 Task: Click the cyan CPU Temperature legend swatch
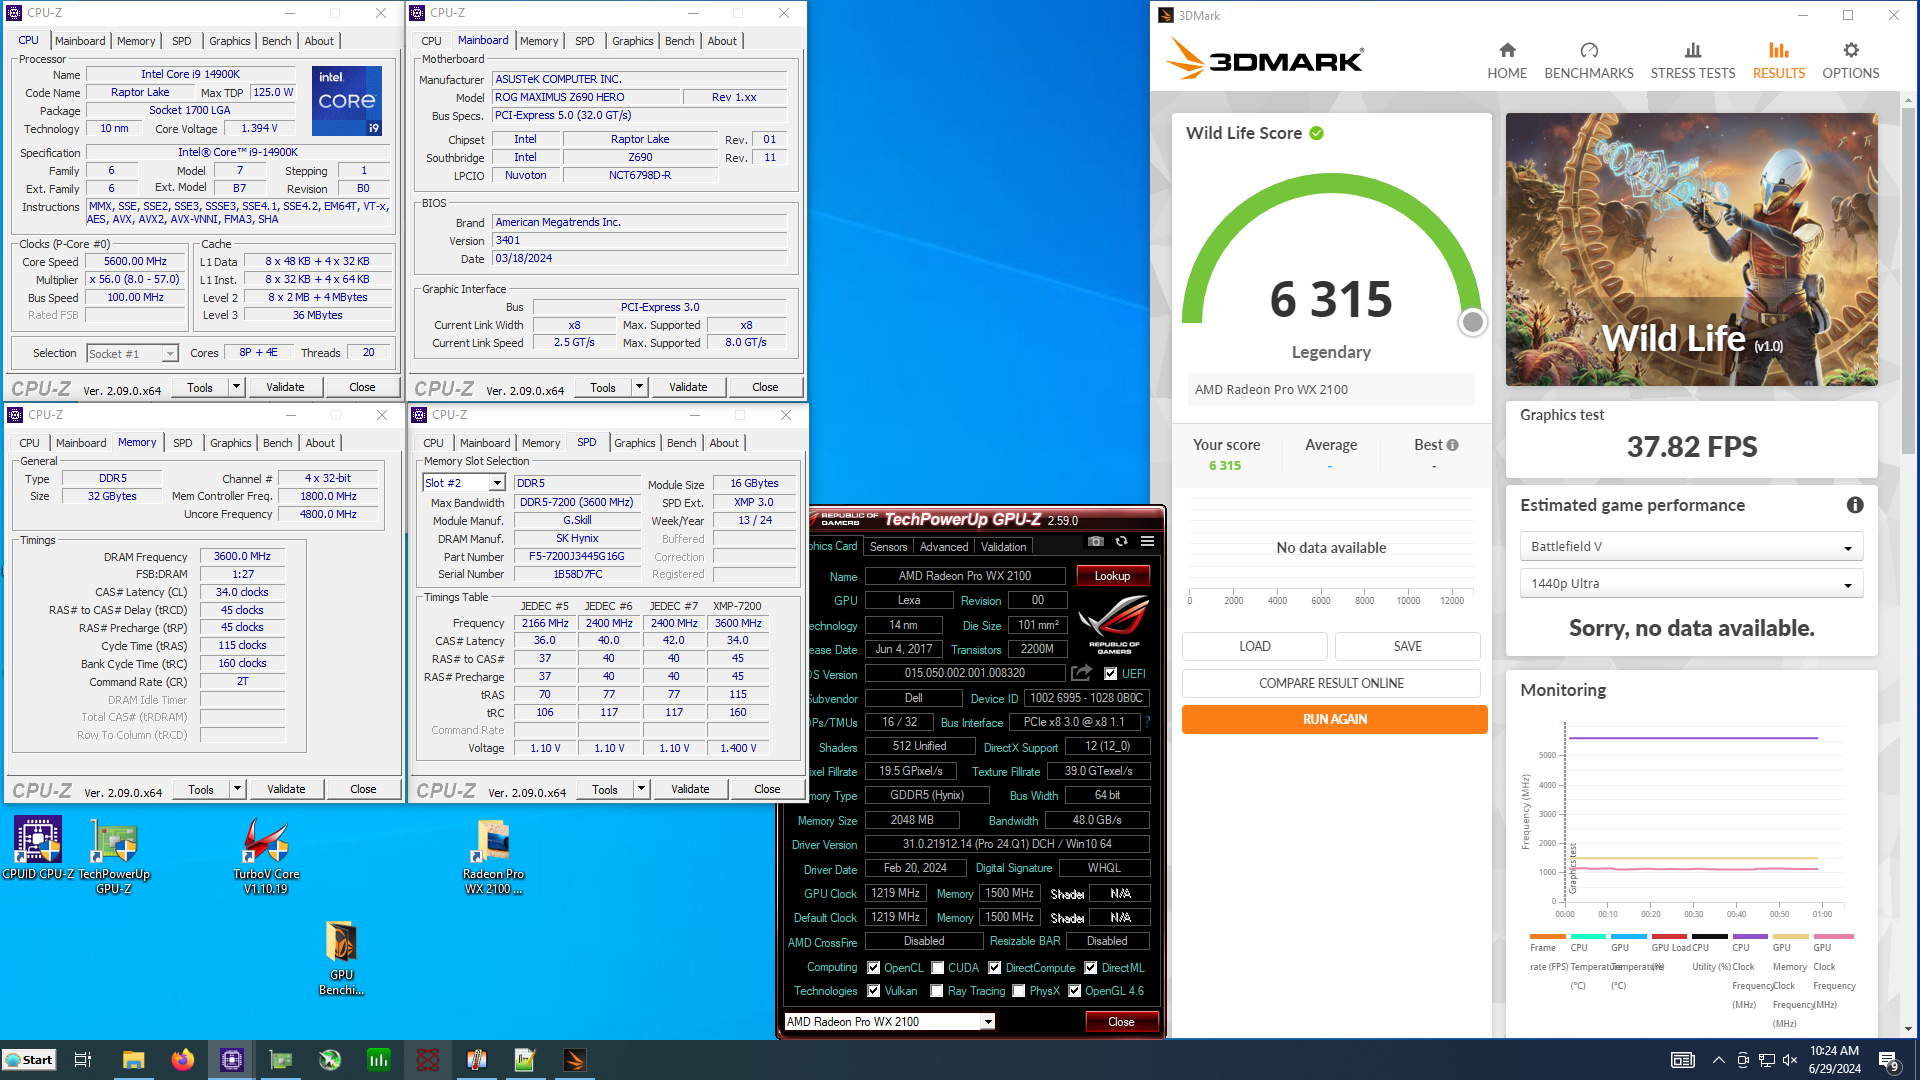click(1588, 937)
